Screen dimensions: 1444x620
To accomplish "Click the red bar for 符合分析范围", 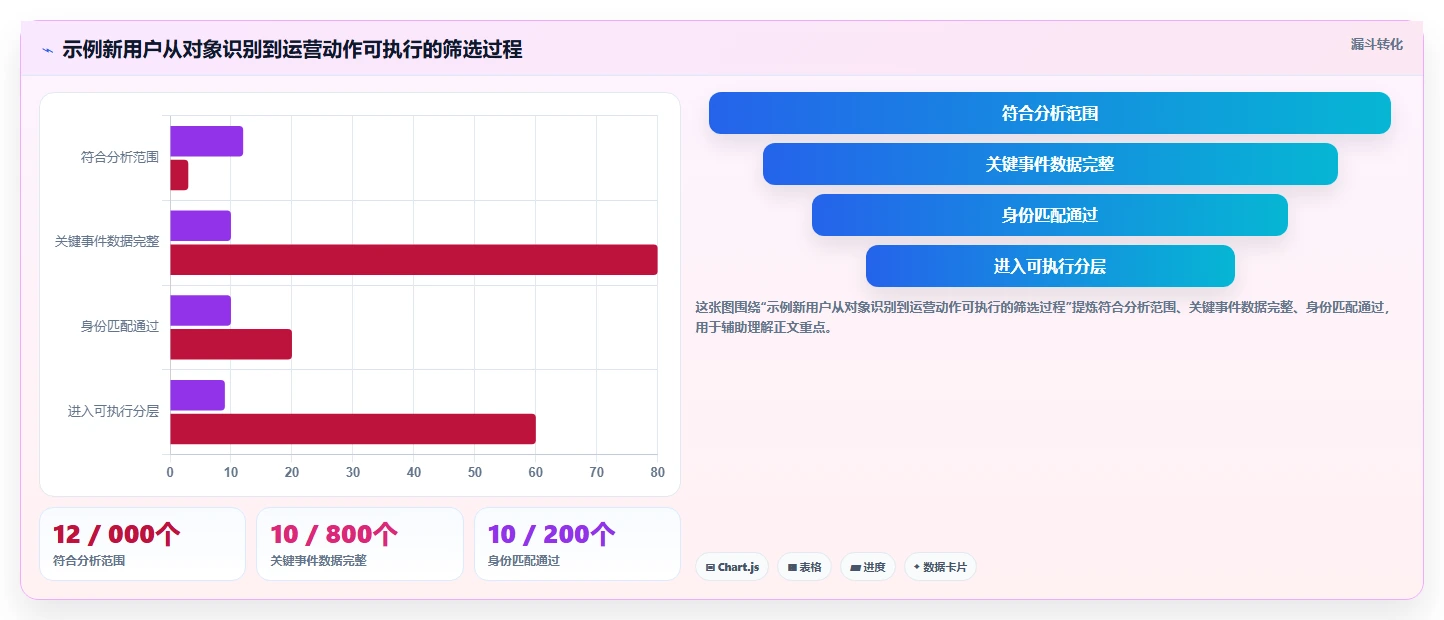I will [179, 175].
